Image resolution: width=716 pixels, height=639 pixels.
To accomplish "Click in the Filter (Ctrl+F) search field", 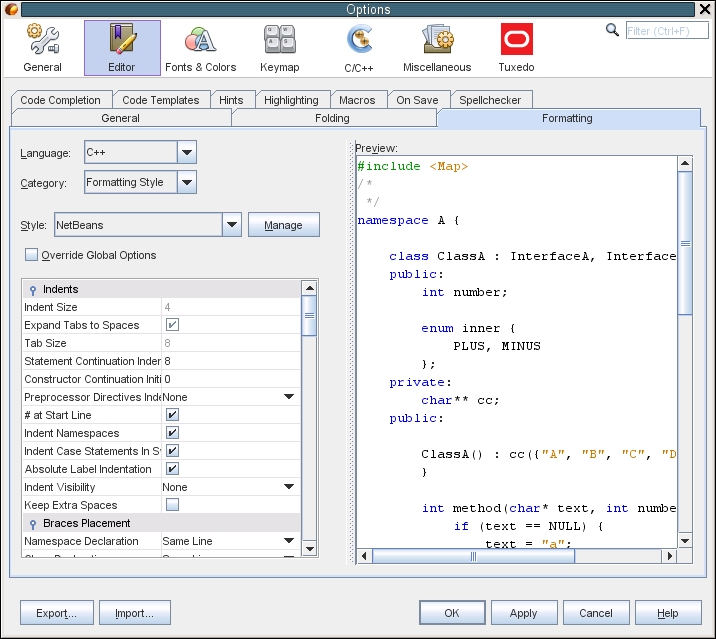I will [667, 31].
